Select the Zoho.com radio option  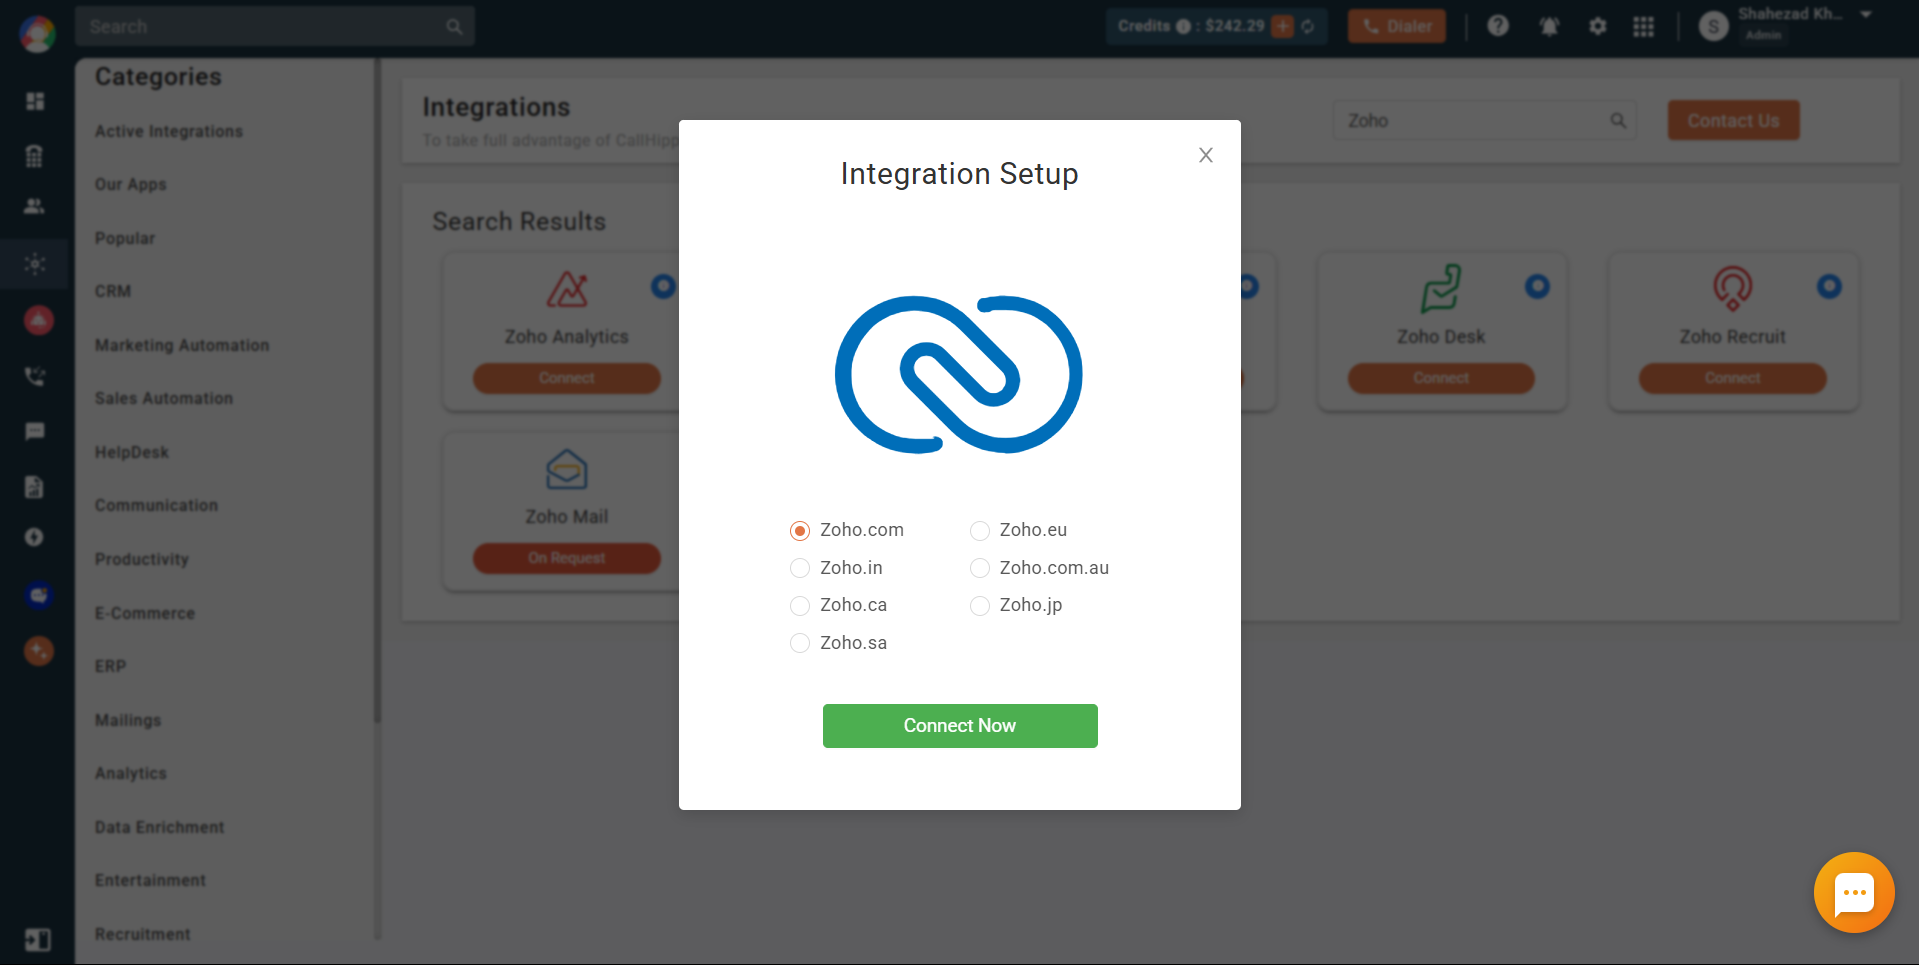pyautogui.click(x=799, y=530)
